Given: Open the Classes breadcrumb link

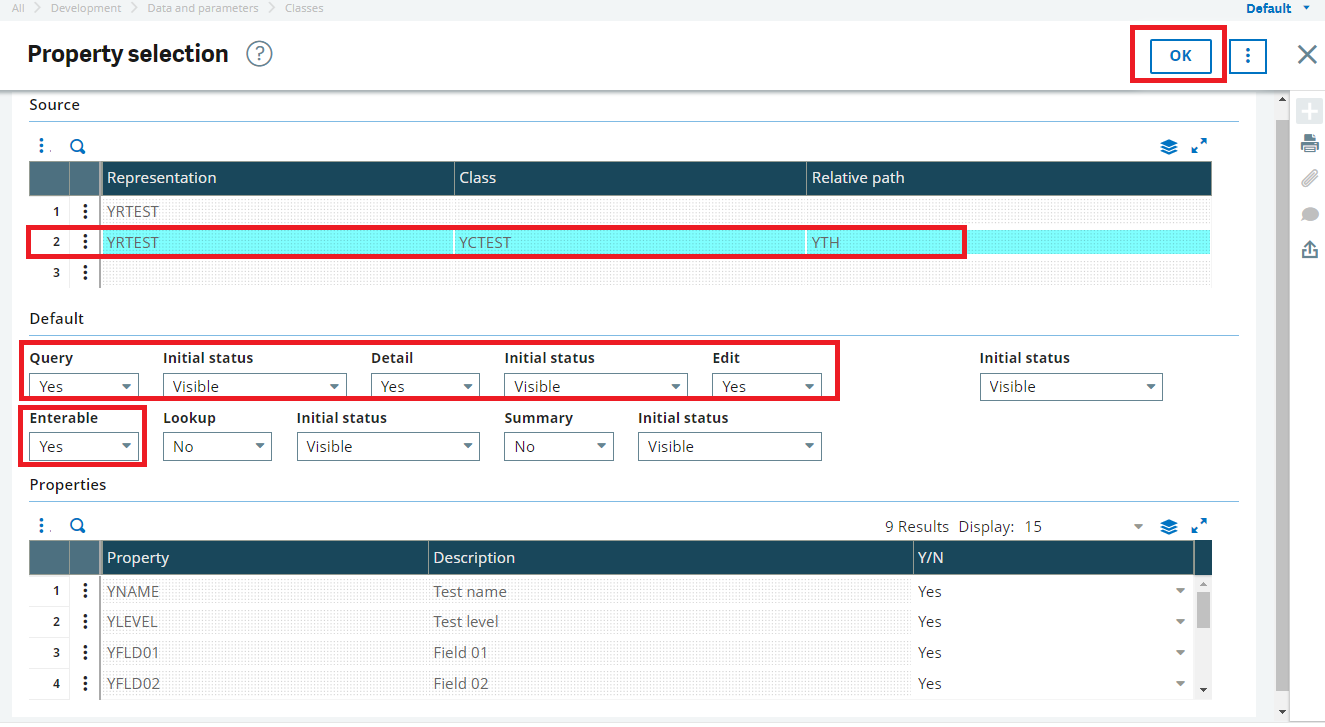Looking at the screenshot, I should 304,8.
